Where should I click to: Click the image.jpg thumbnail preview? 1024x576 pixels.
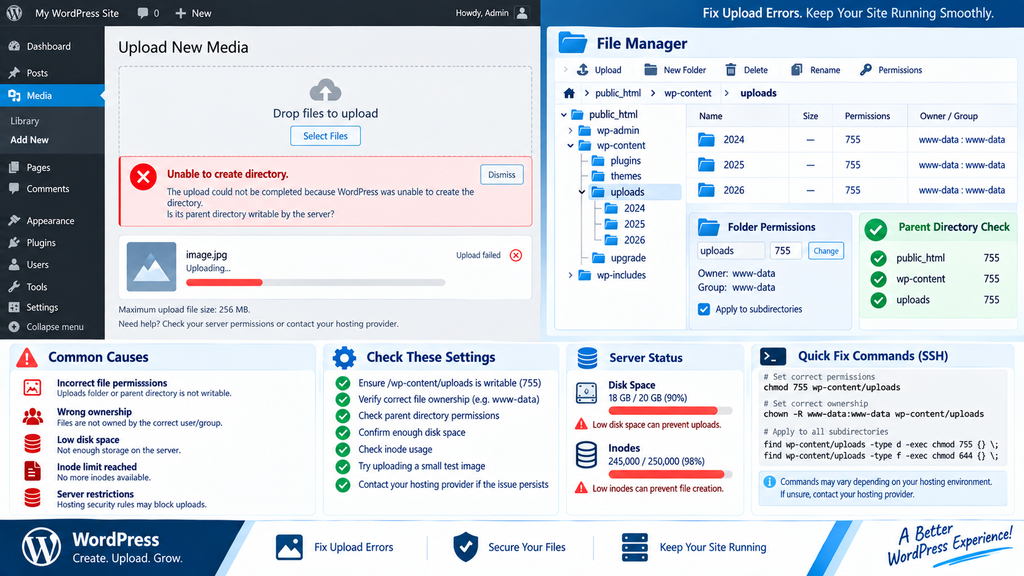(x=152, y=266)
